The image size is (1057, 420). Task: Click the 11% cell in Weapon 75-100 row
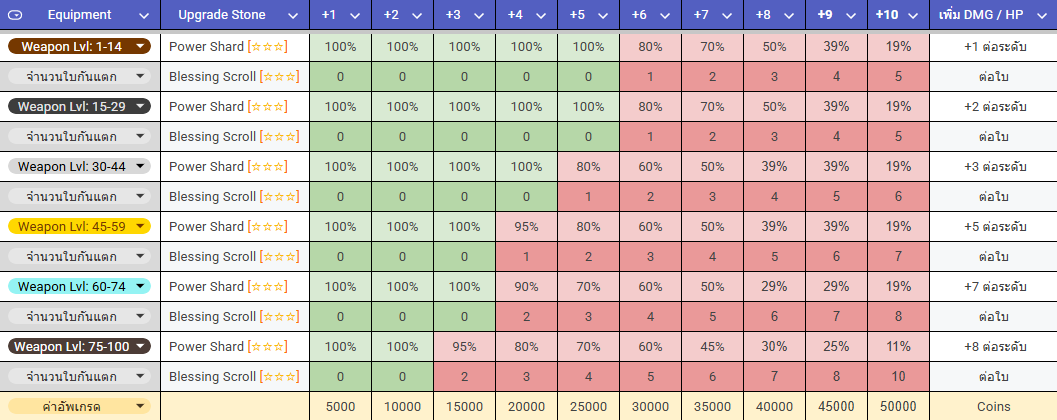pos(898,347)
